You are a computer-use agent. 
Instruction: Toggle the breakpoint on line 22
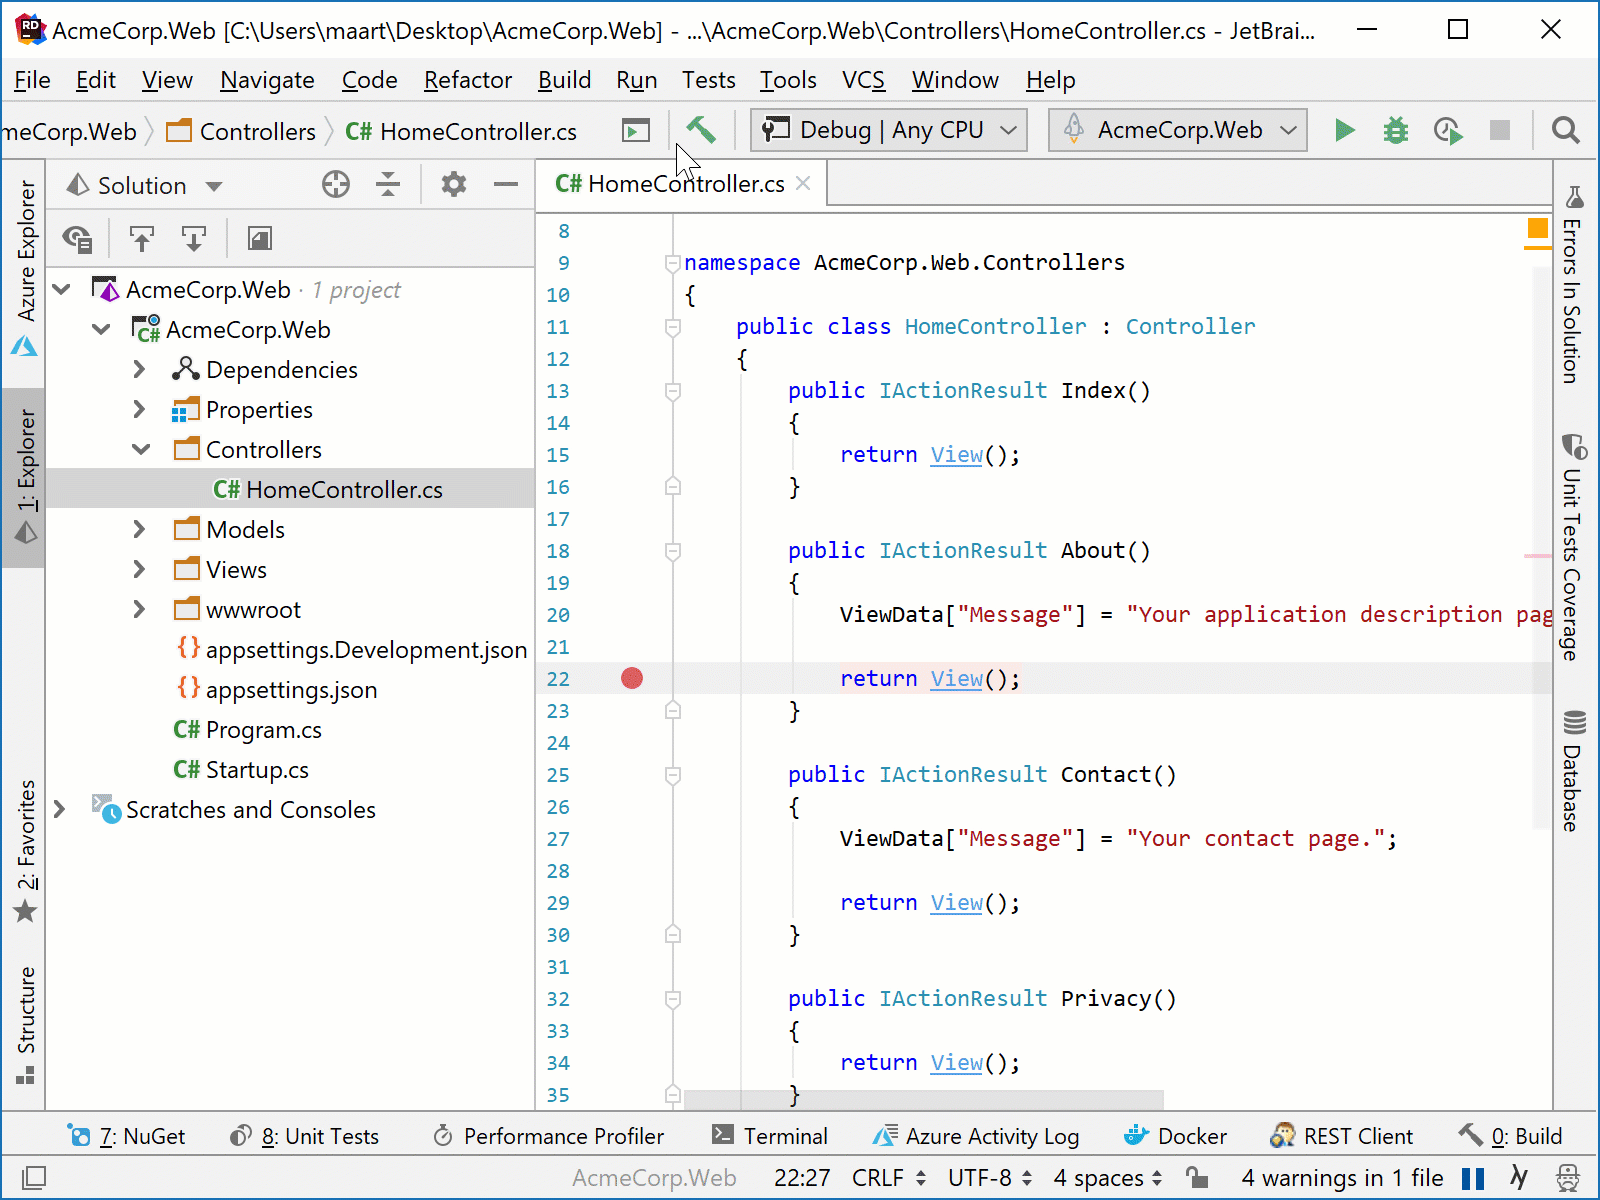click(631, 678)
